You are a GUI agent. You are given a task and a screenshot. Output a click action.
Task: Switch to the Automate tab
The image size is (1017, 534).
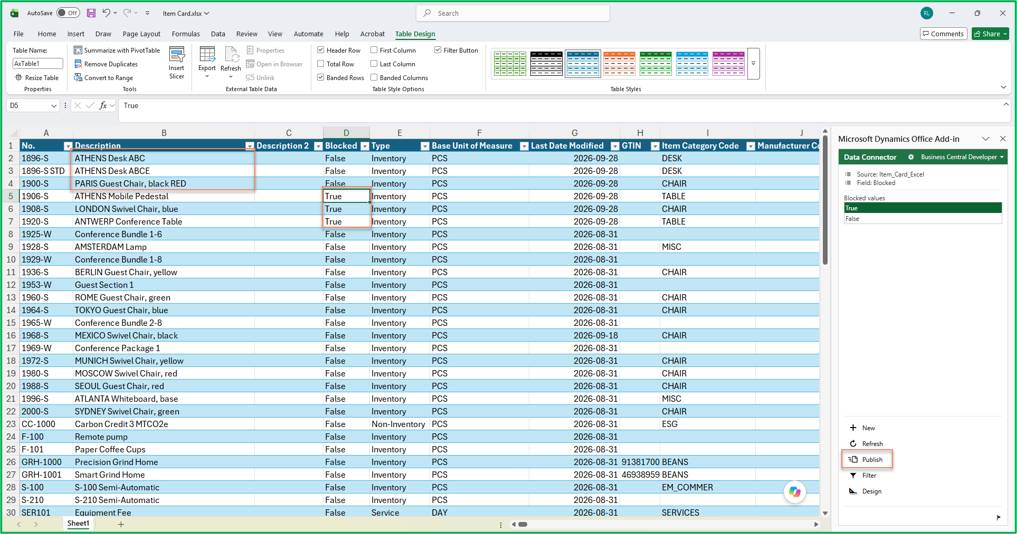pyautogui.click(x=308, y=34)
